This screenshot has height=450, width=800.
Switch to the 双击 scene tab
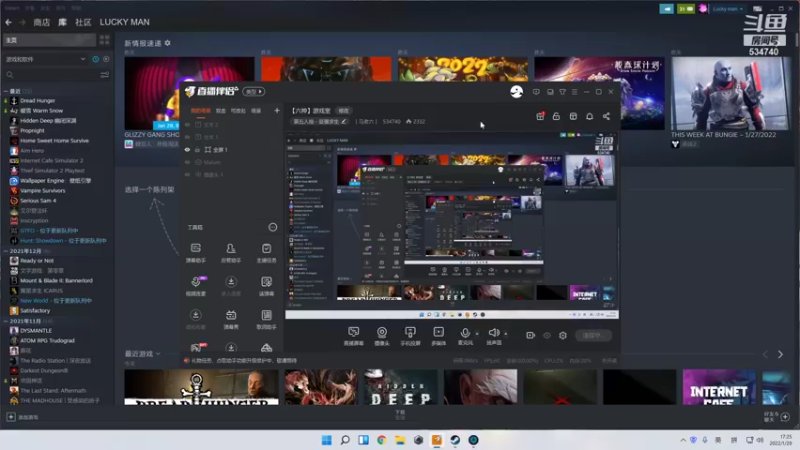pos(220,111)
